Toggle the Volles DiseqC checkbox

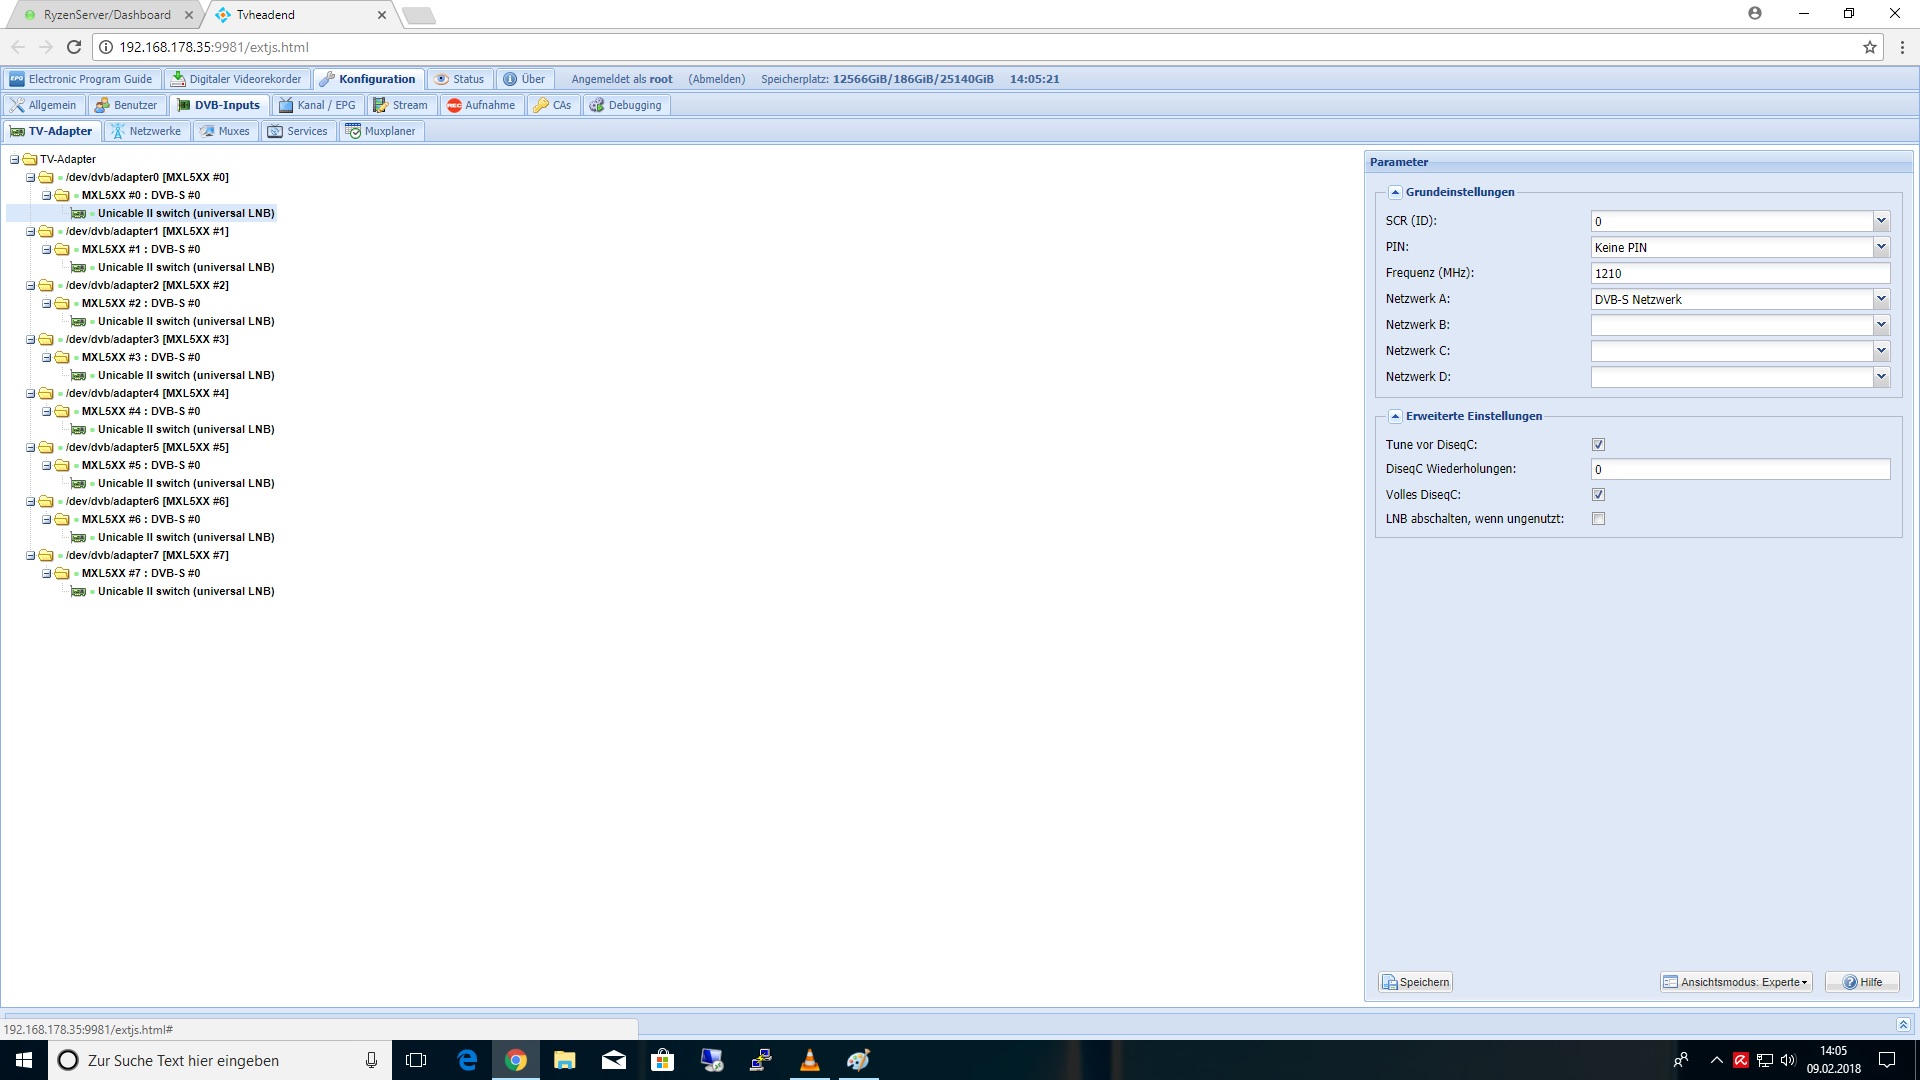click(x=1598, y=495)
